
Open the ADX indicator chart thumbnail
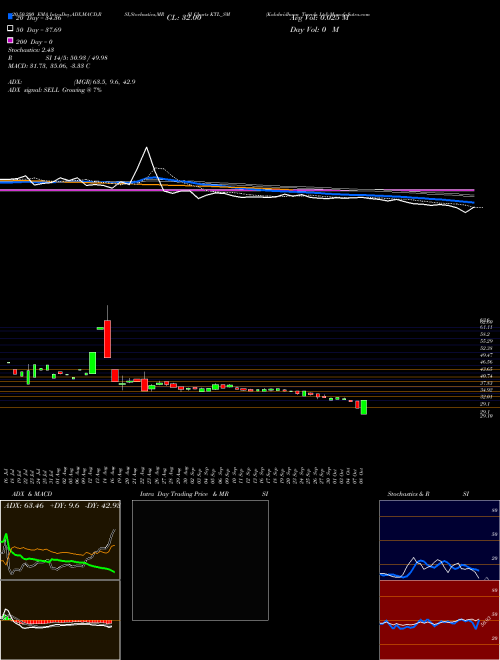coord(60,540)
